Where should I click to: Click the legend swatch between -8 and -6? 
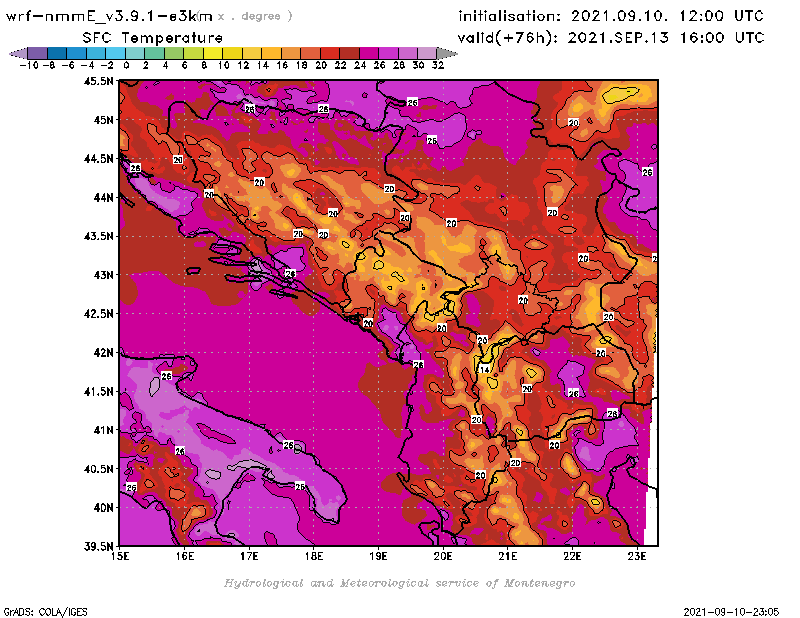coord(57,53)
